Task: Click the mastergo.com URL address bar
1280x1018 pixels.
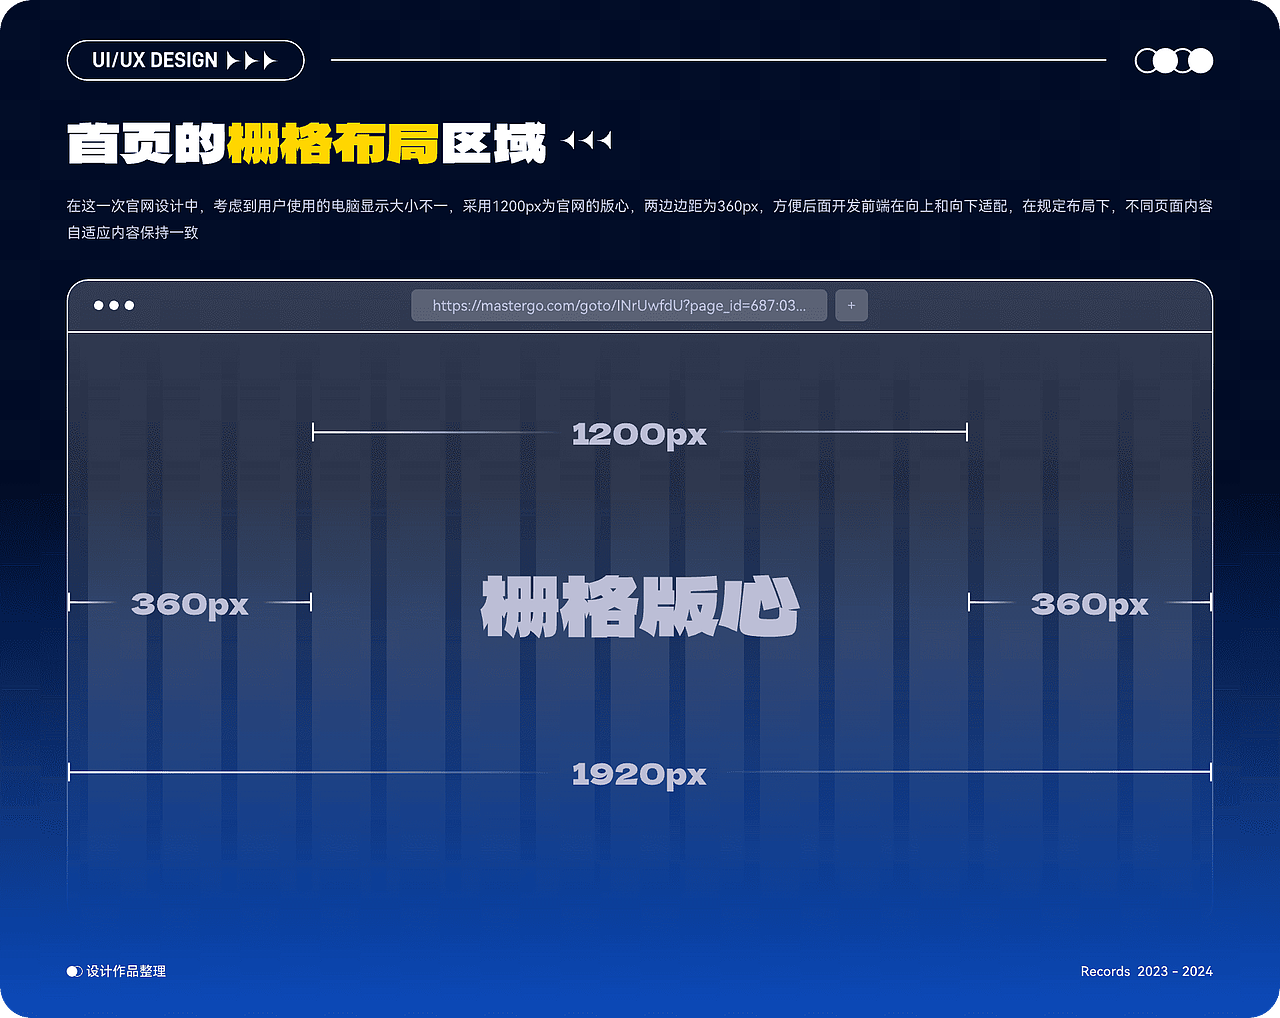Action: [x=618, y=305]
